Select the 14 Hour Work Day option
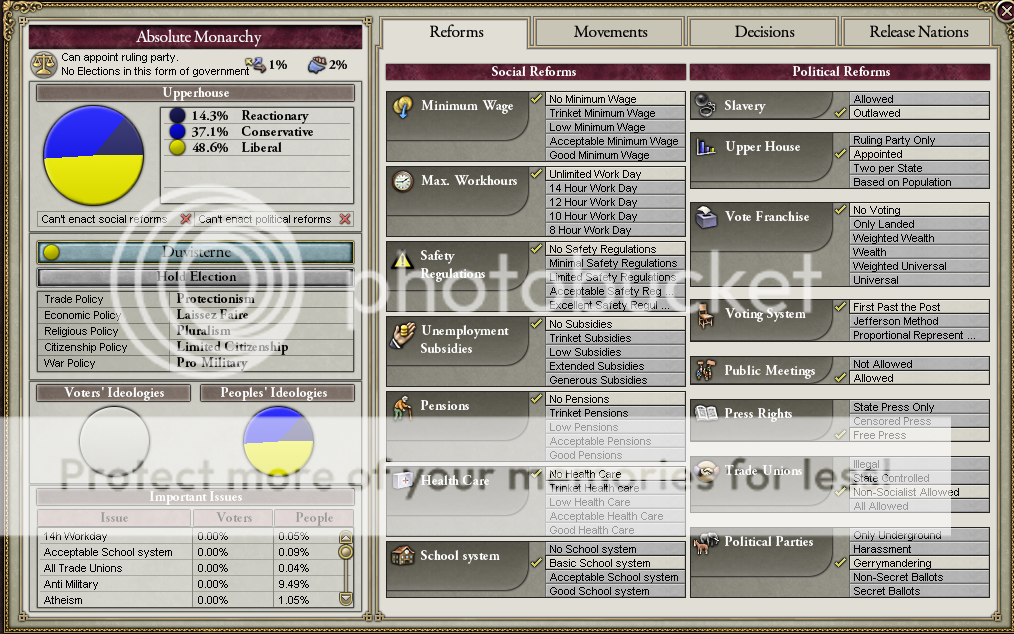 (x=592, y=188)
